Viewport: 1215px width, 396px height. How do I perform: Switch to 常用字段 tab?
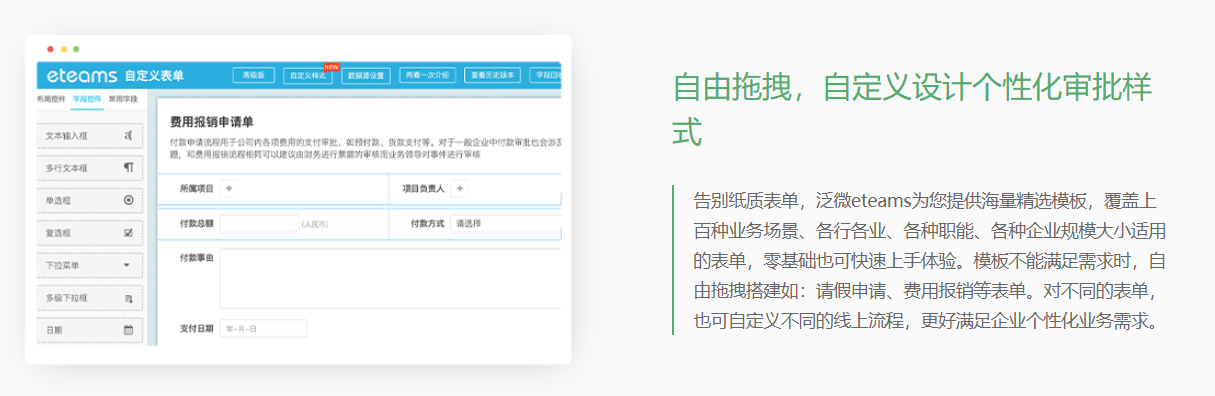coord(123,100)
